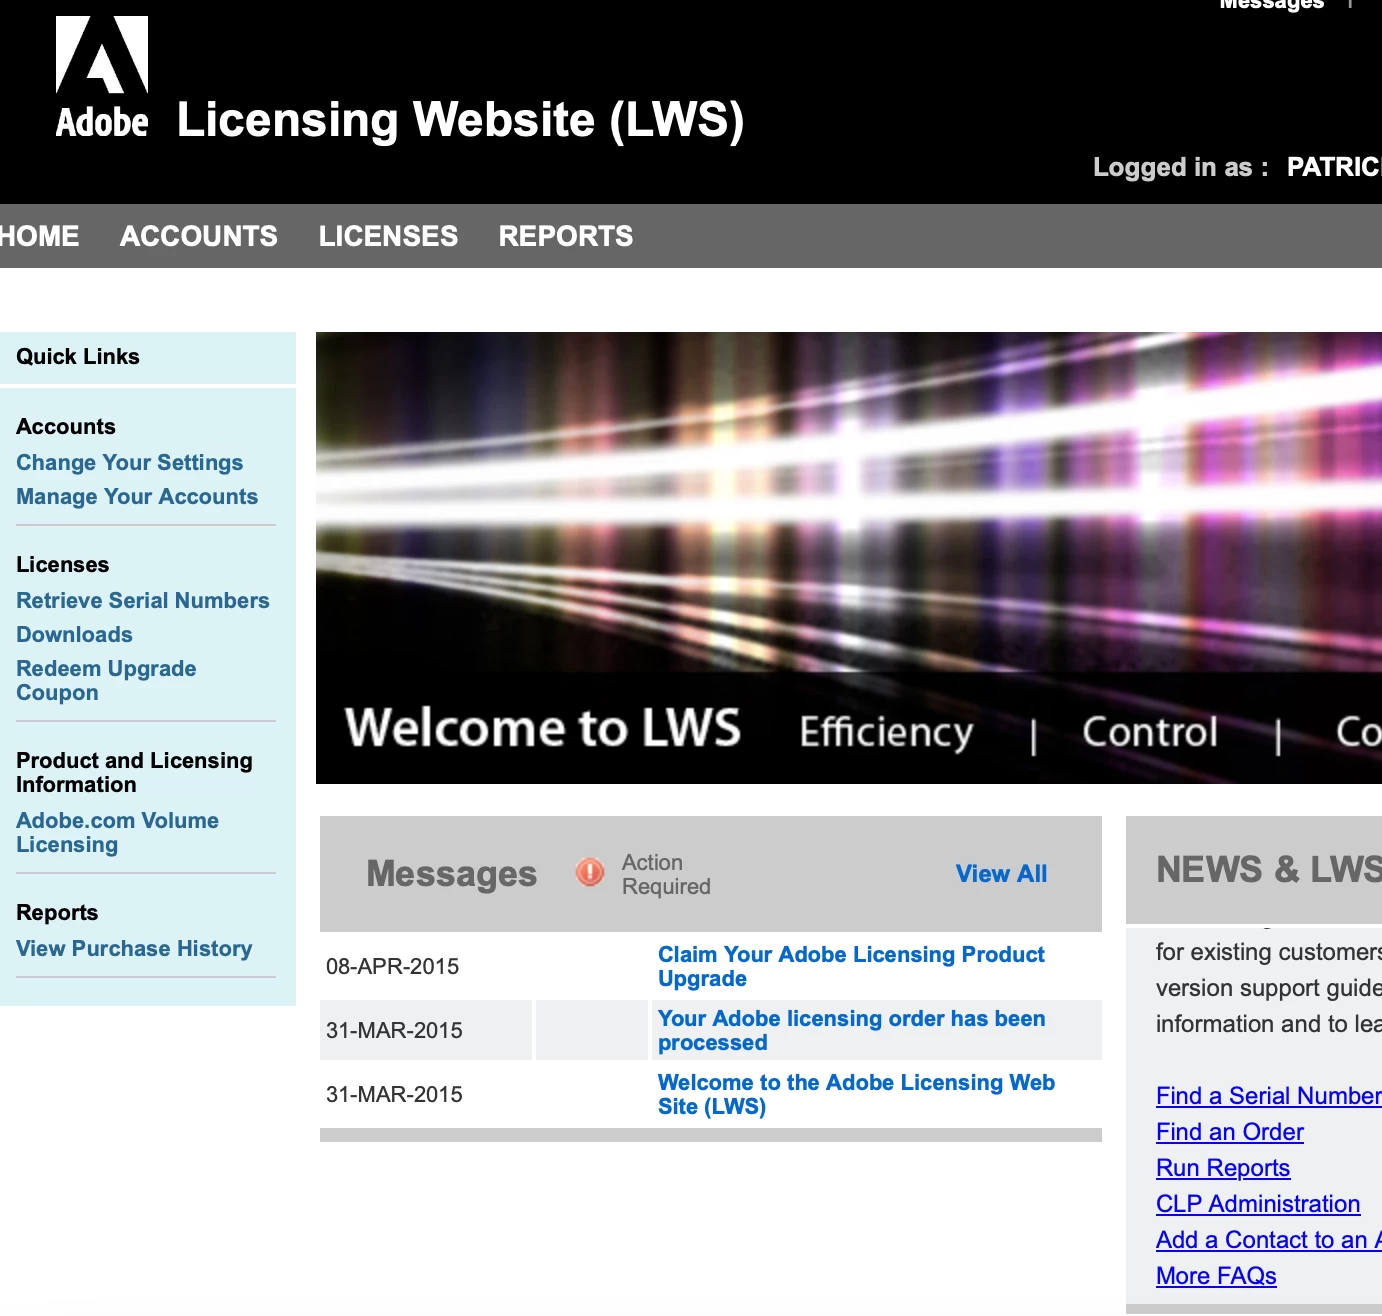This screenshot has width=1382, height=1316.
Task: Open the REPORTS navigation menu
Action: (x=566, y=236)
